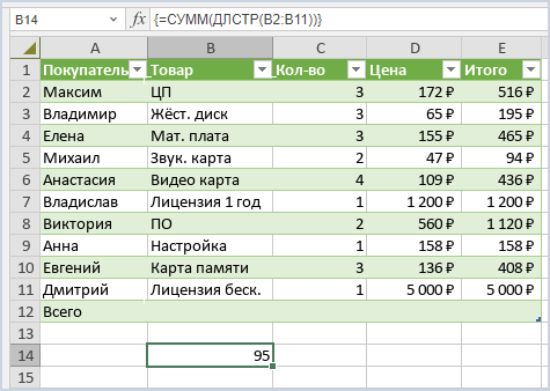Click the price cell 65 ₽
This screenshot has height=391, width=550.
[x=414, y=114]
